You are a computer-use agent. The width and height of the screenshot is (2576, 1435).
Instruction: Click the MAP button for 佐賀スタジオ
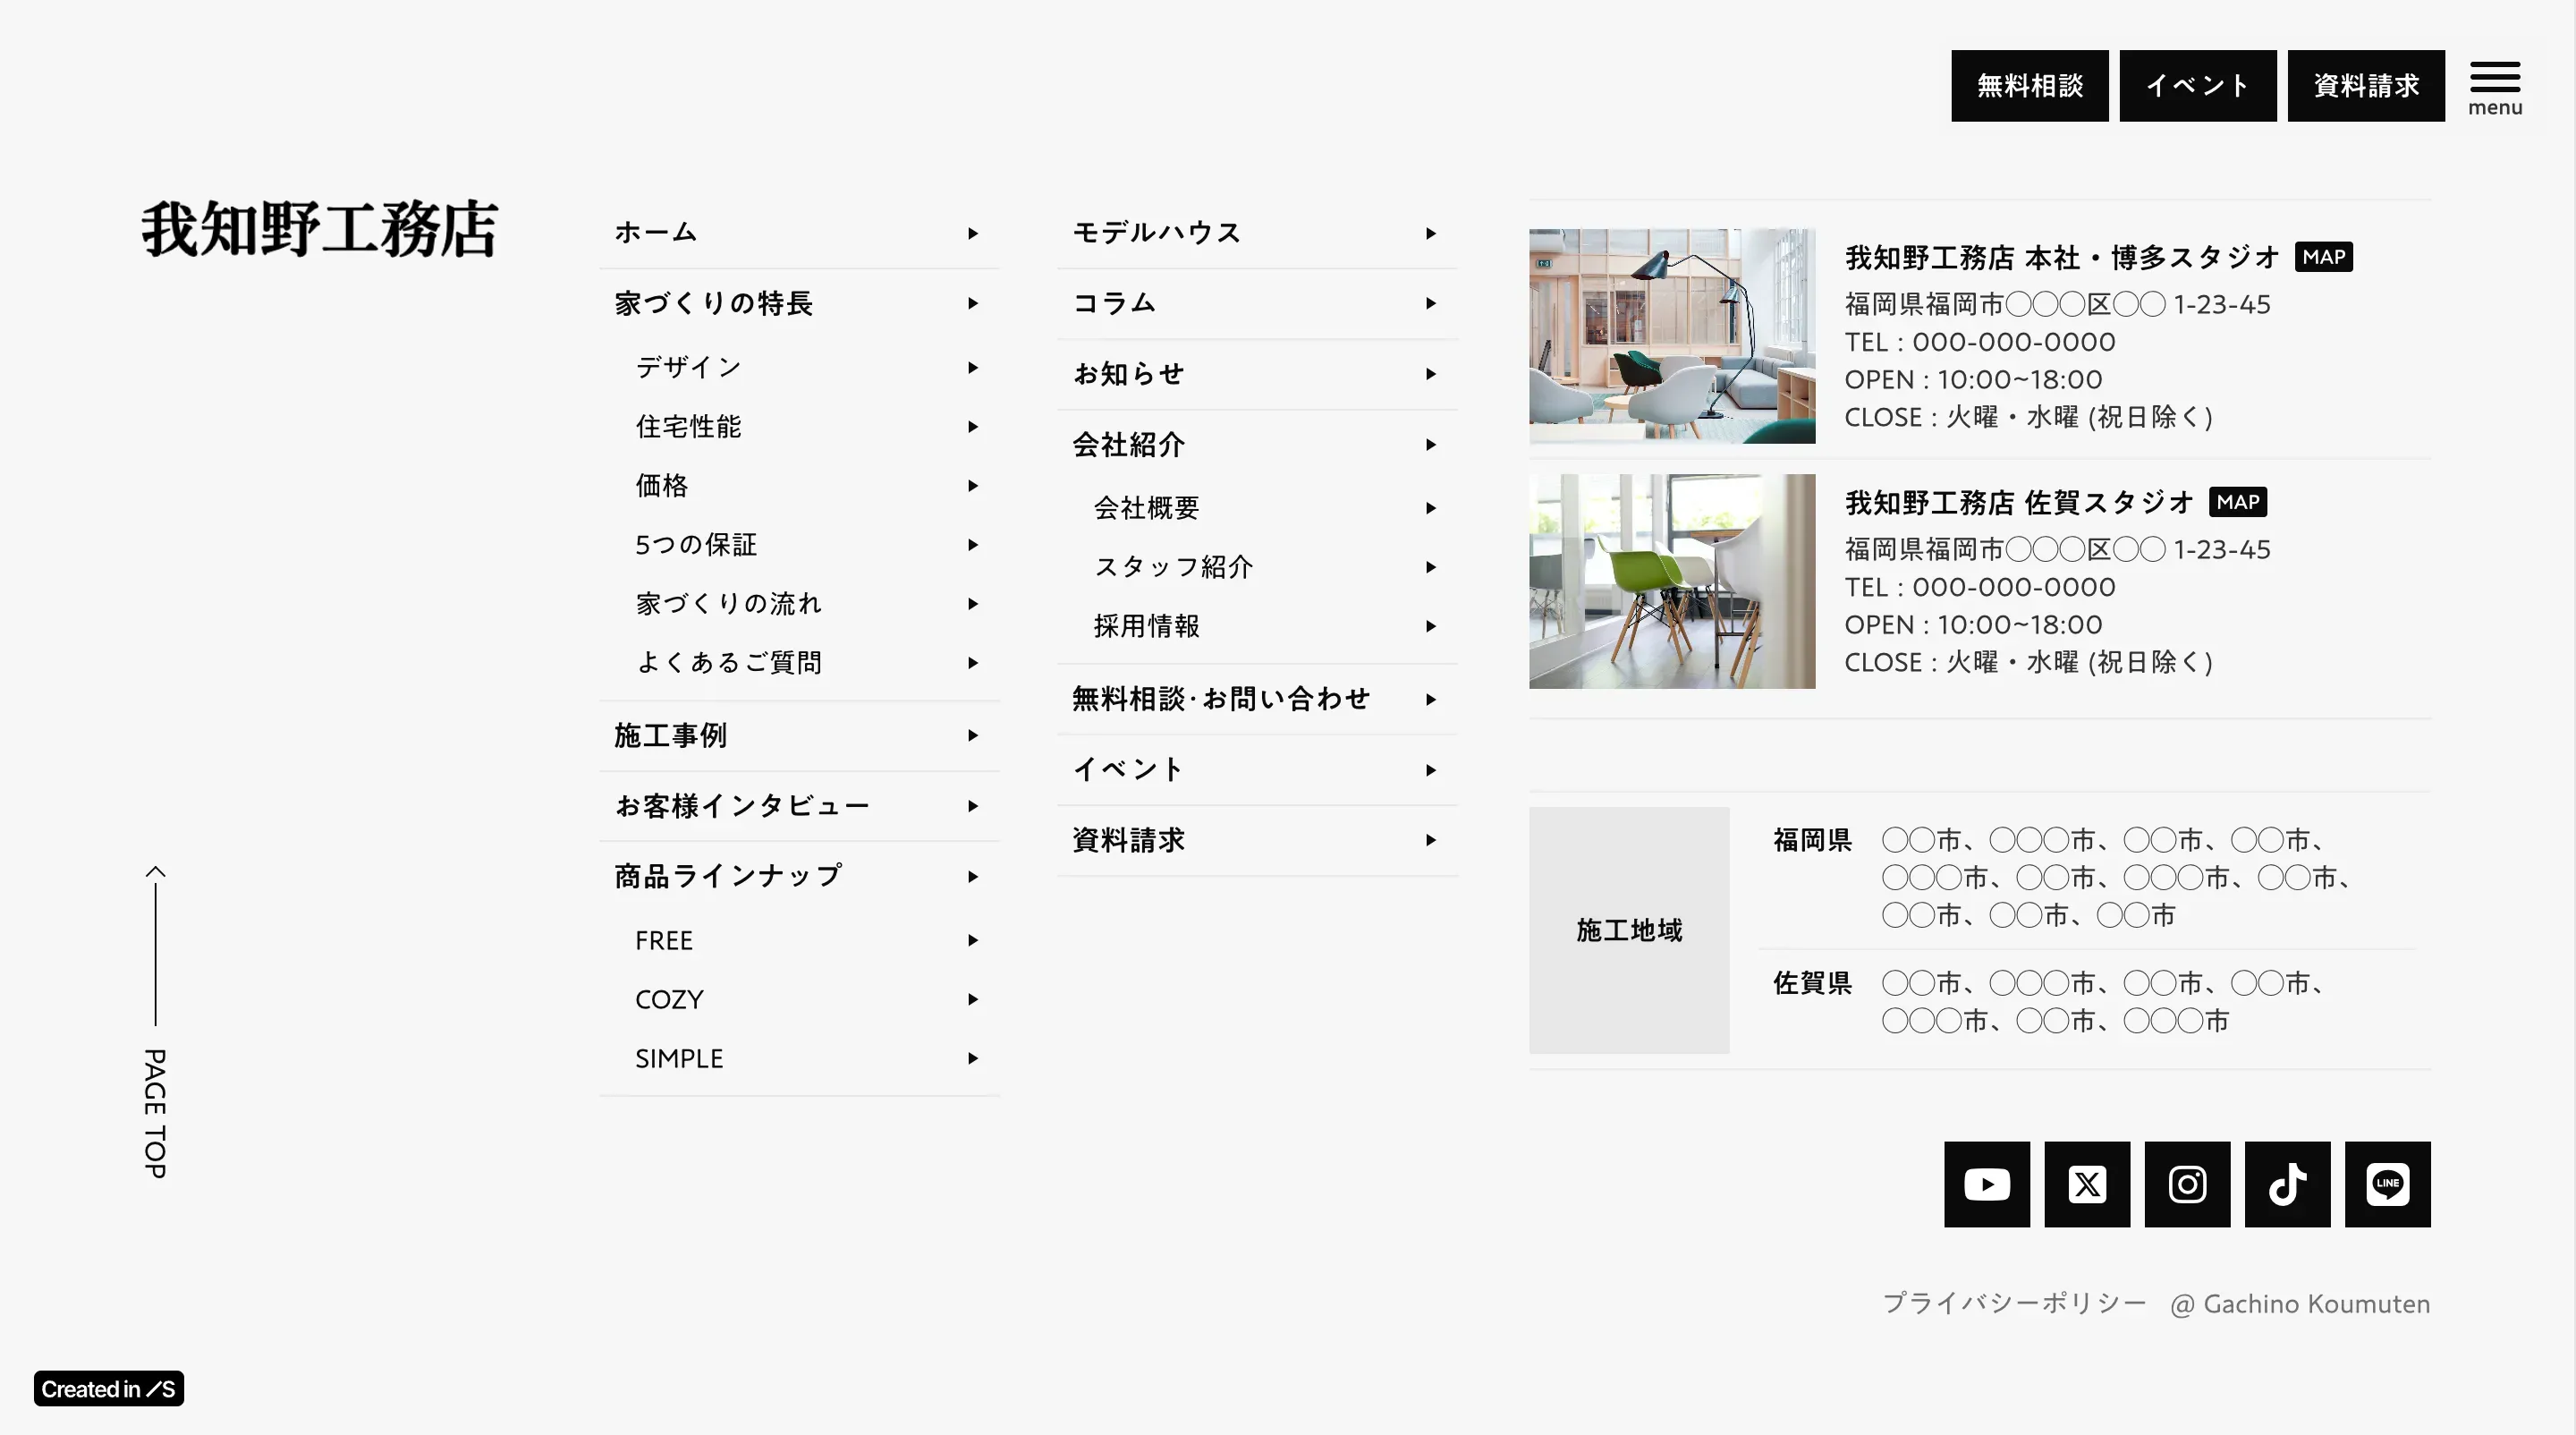point(2238,502)
